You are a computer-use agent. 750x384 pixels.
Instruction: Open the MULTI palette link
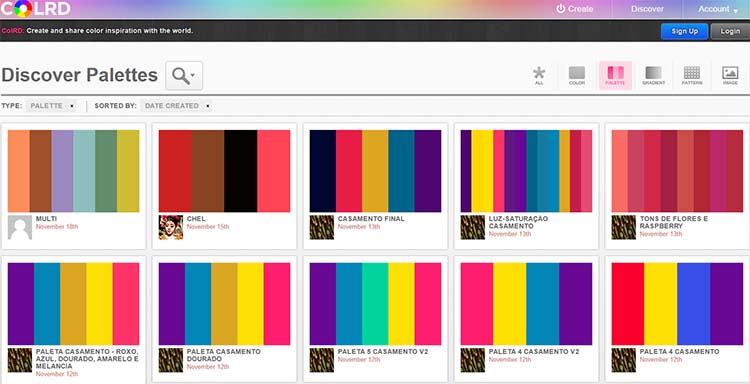pyautogui.click(x=46, y=219)
